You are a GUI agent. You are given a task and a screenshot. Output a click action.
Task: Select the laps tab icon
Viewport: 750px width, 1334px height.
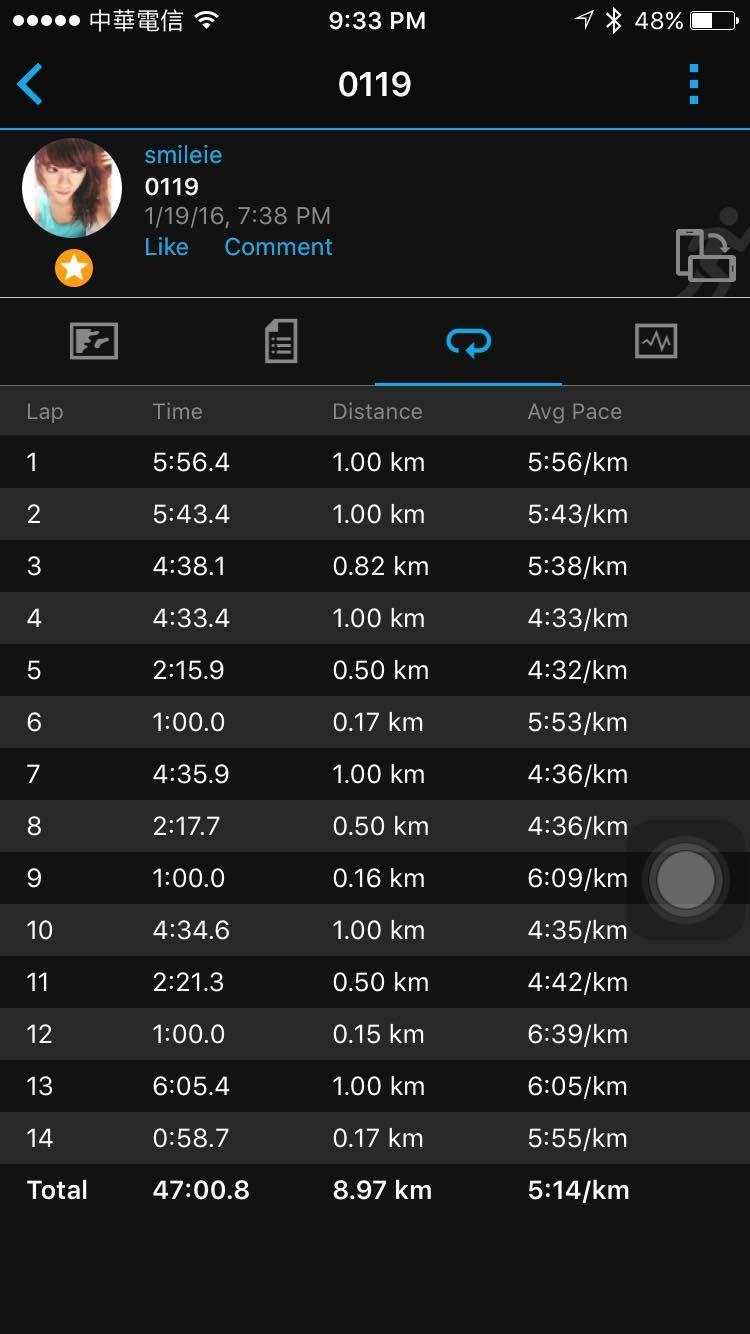(468, 342)
